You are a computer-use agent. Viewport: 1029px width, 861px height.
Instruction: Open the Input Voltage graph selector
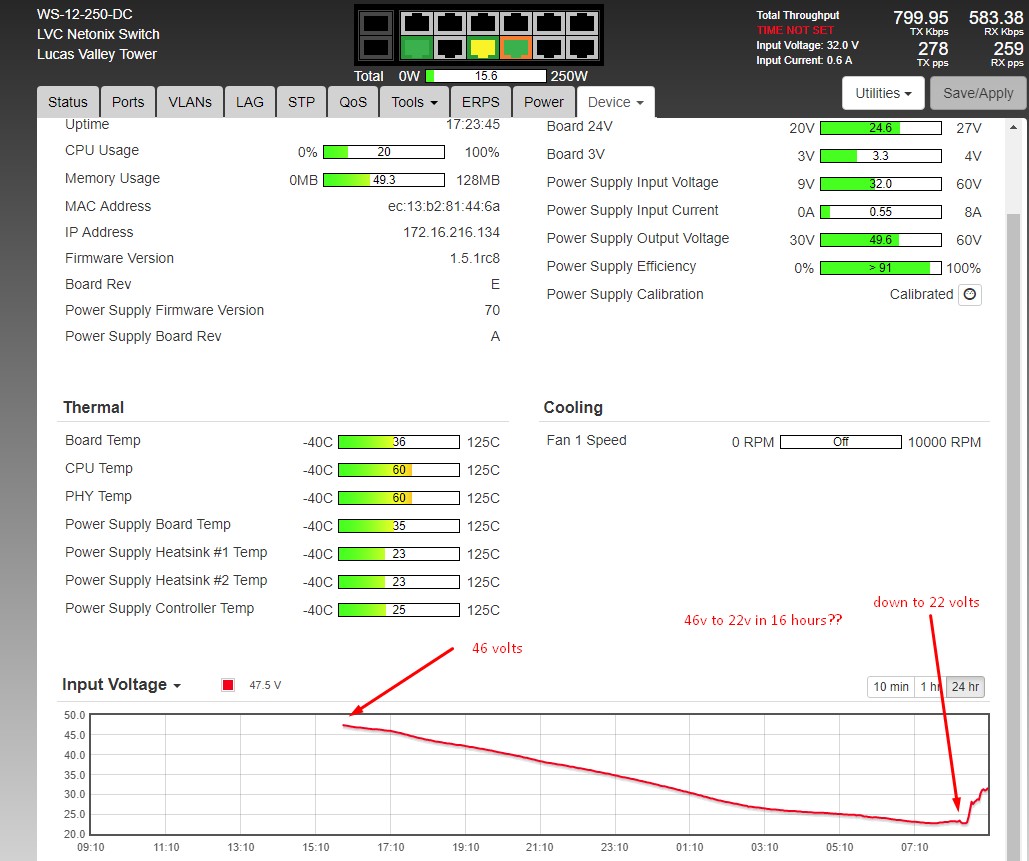[x=121, y=685]
